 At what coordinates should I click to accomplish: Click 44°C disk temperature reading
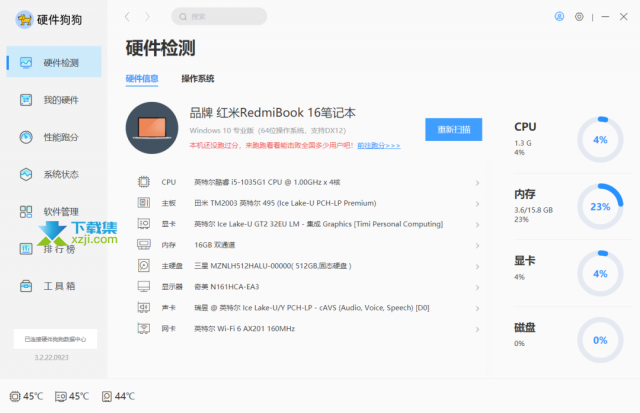tap(124, 396)
